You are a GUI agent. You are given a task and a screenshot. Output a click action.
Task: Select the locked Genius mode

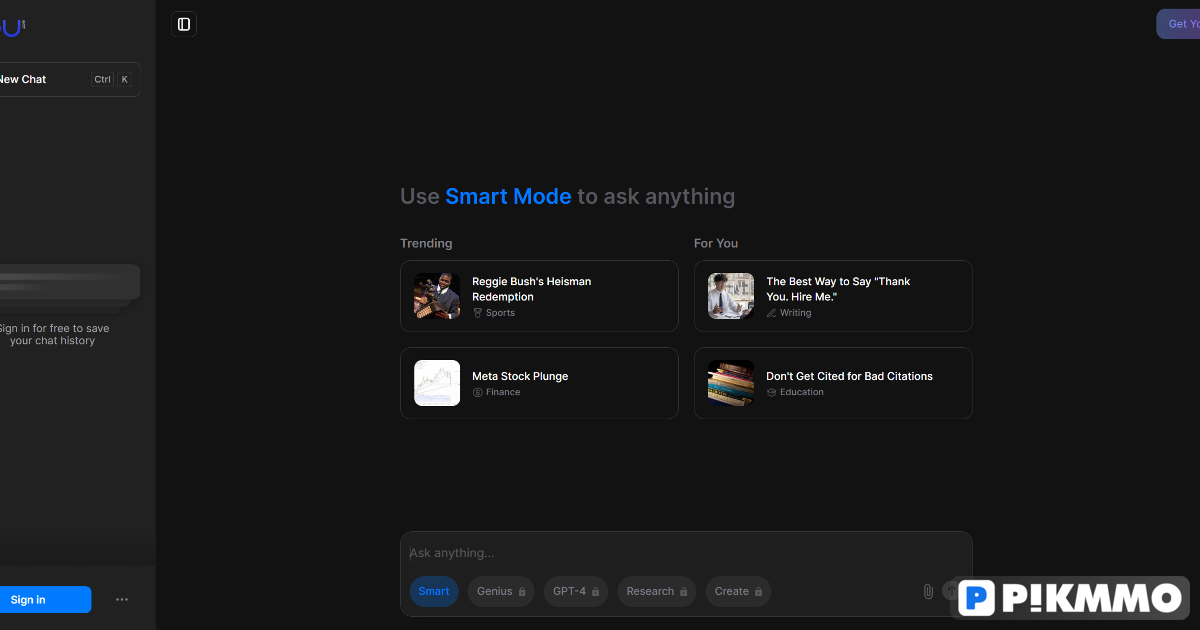pos(501,591)
